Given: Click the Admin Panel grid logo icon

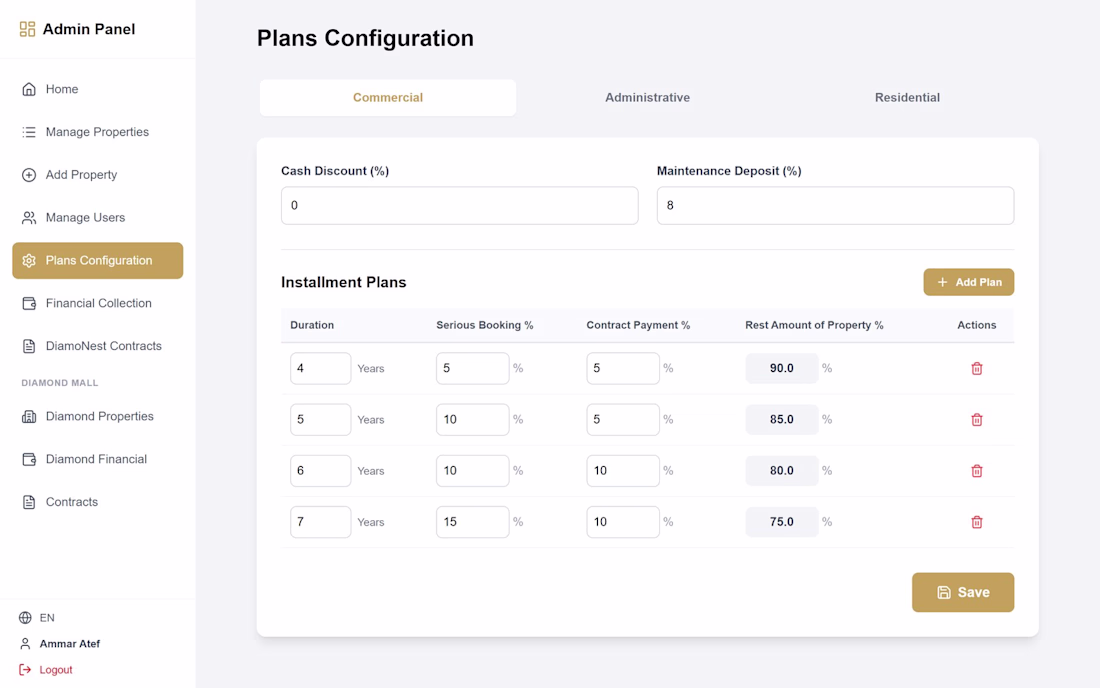Looking at the screenshot, I should [27, 29].
